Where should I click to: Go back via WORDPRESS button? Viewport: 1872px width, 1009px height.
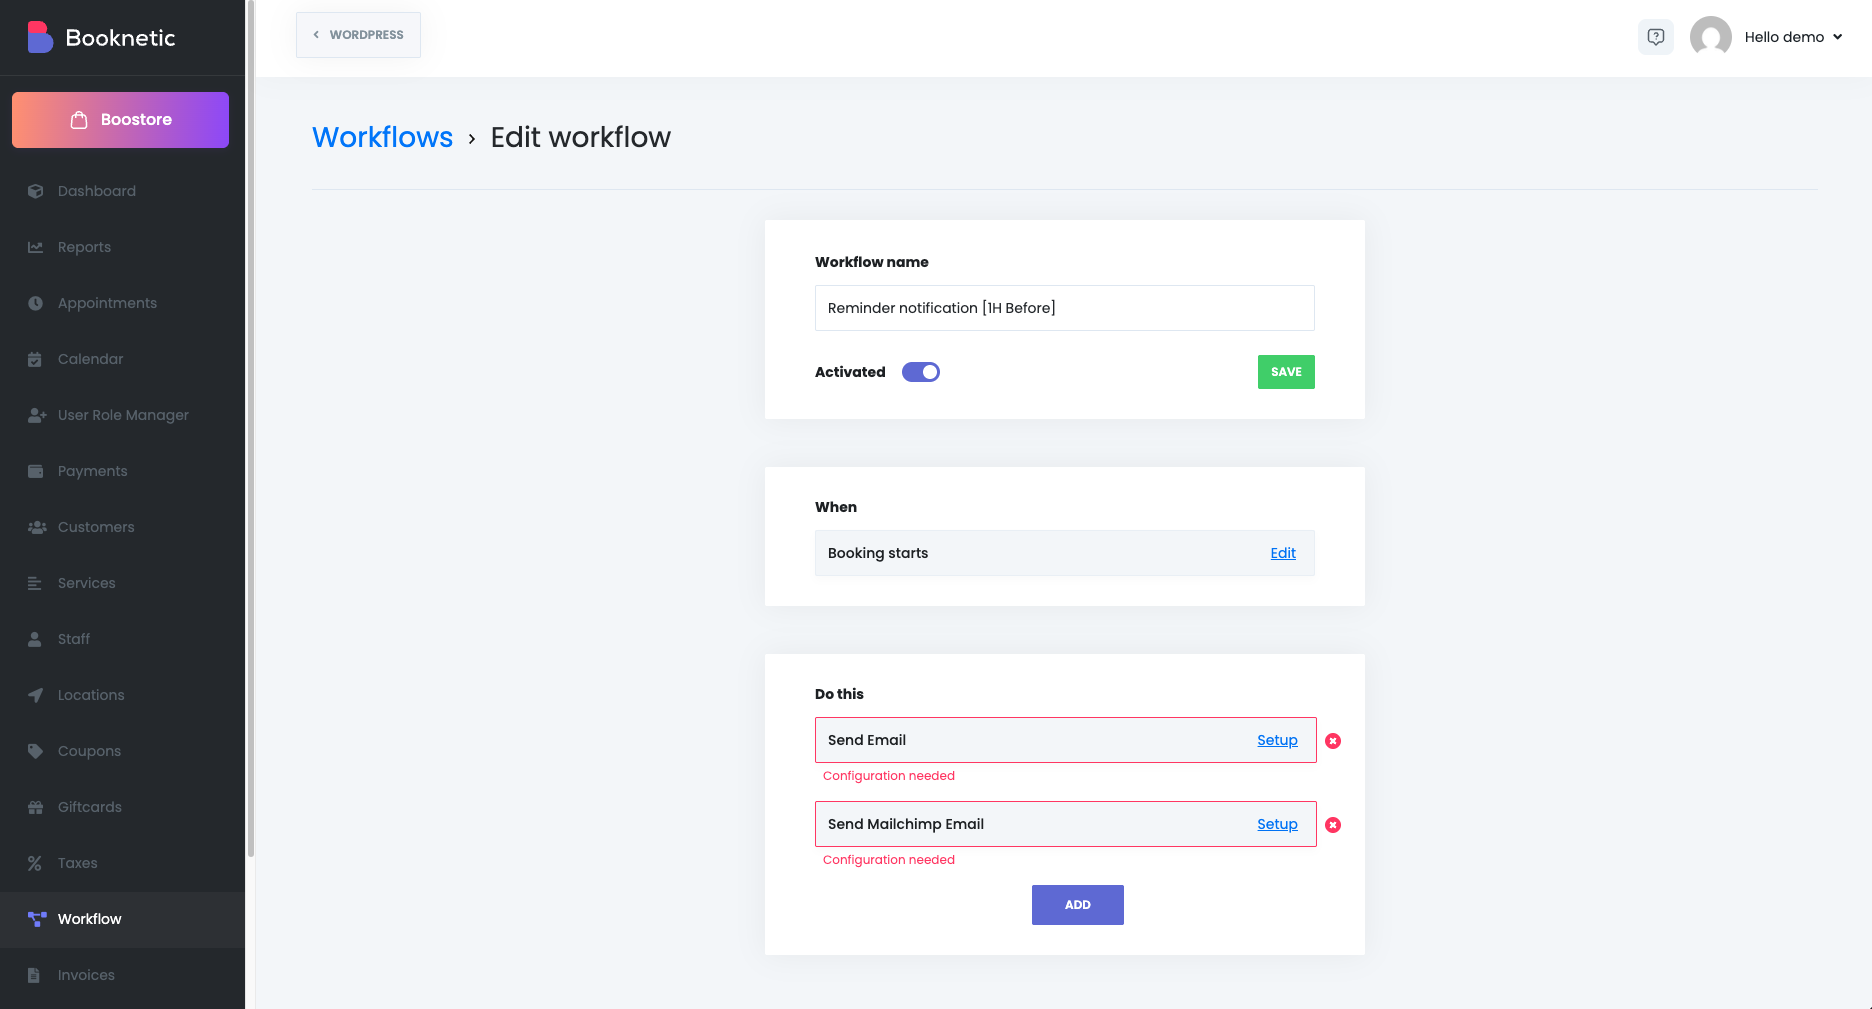(x=358, y=35)
